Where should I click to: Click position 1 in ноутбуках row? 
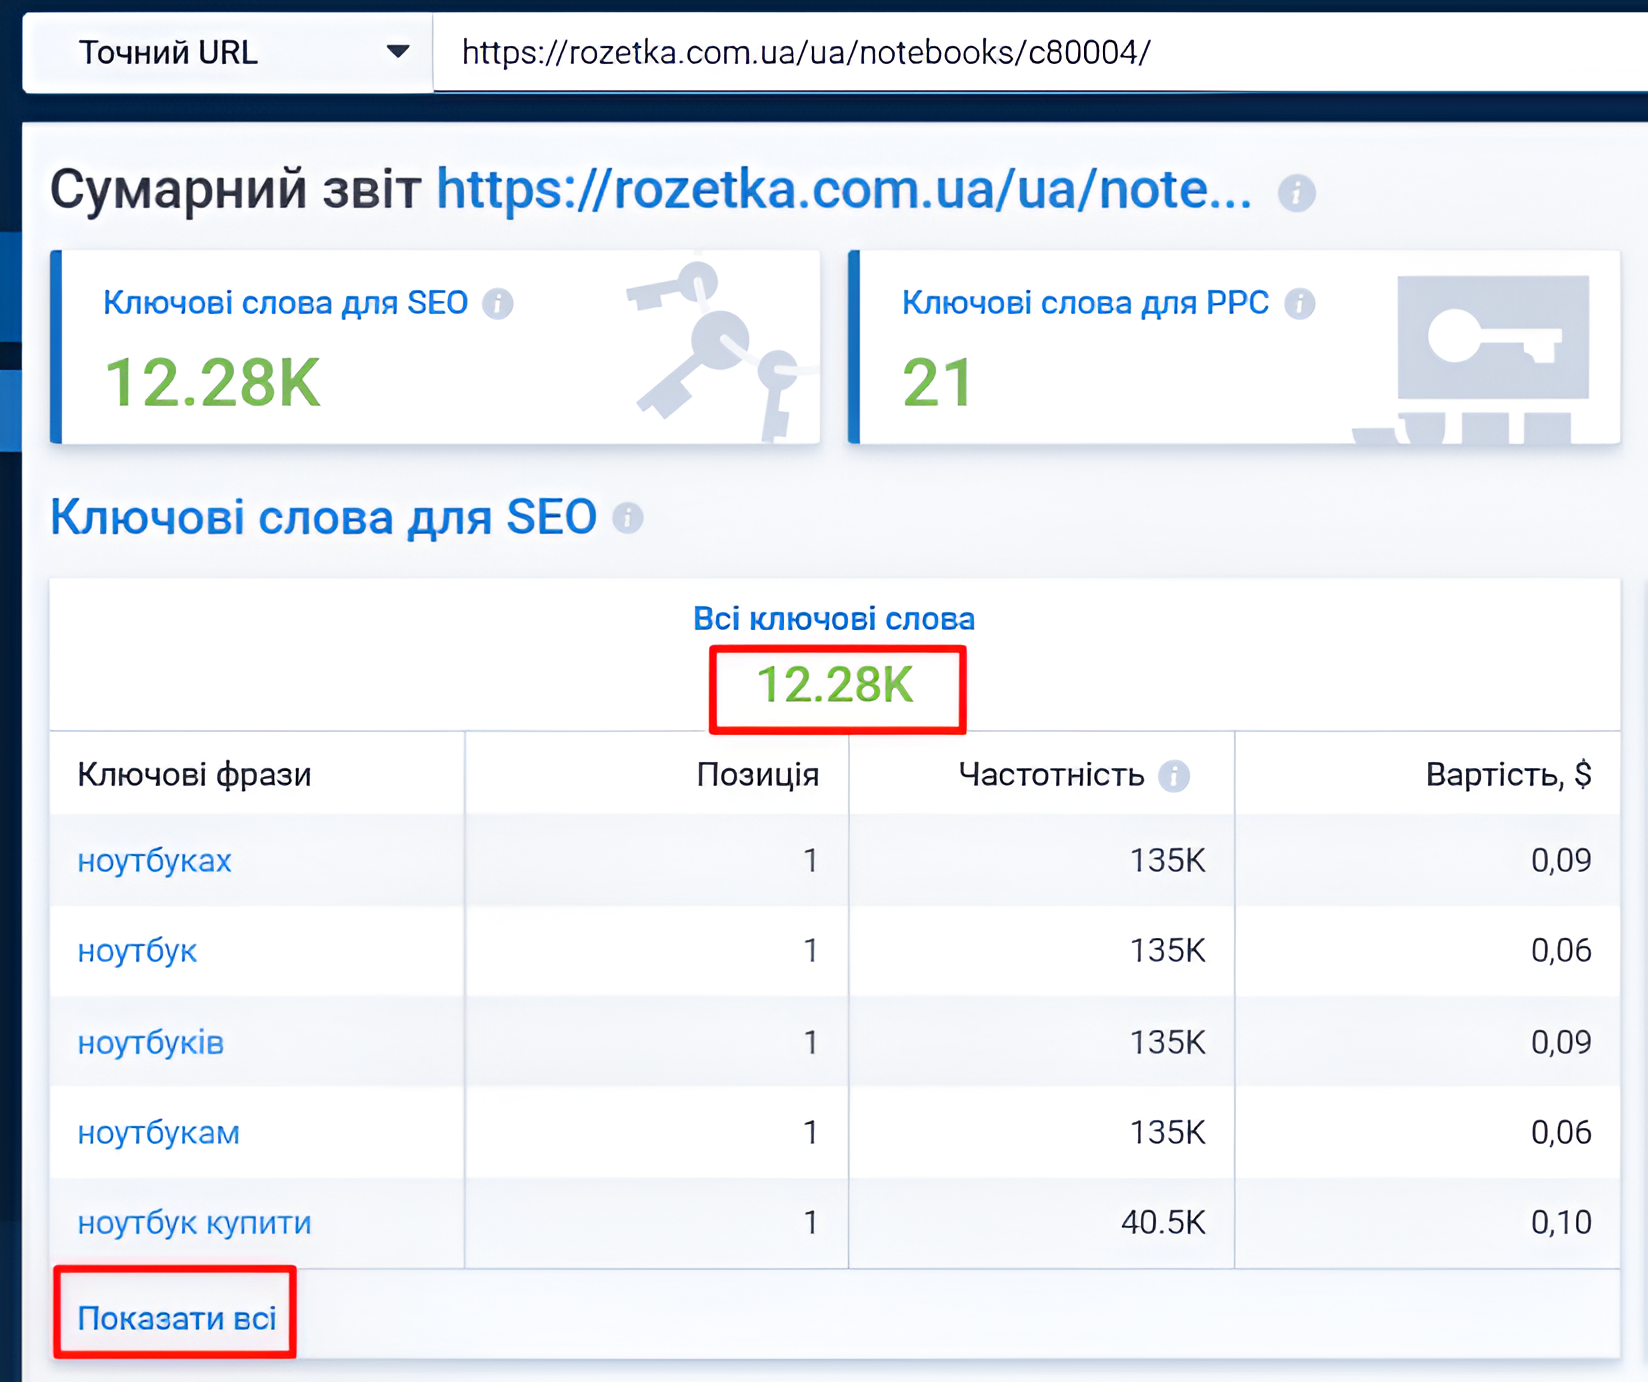point(811,860)
